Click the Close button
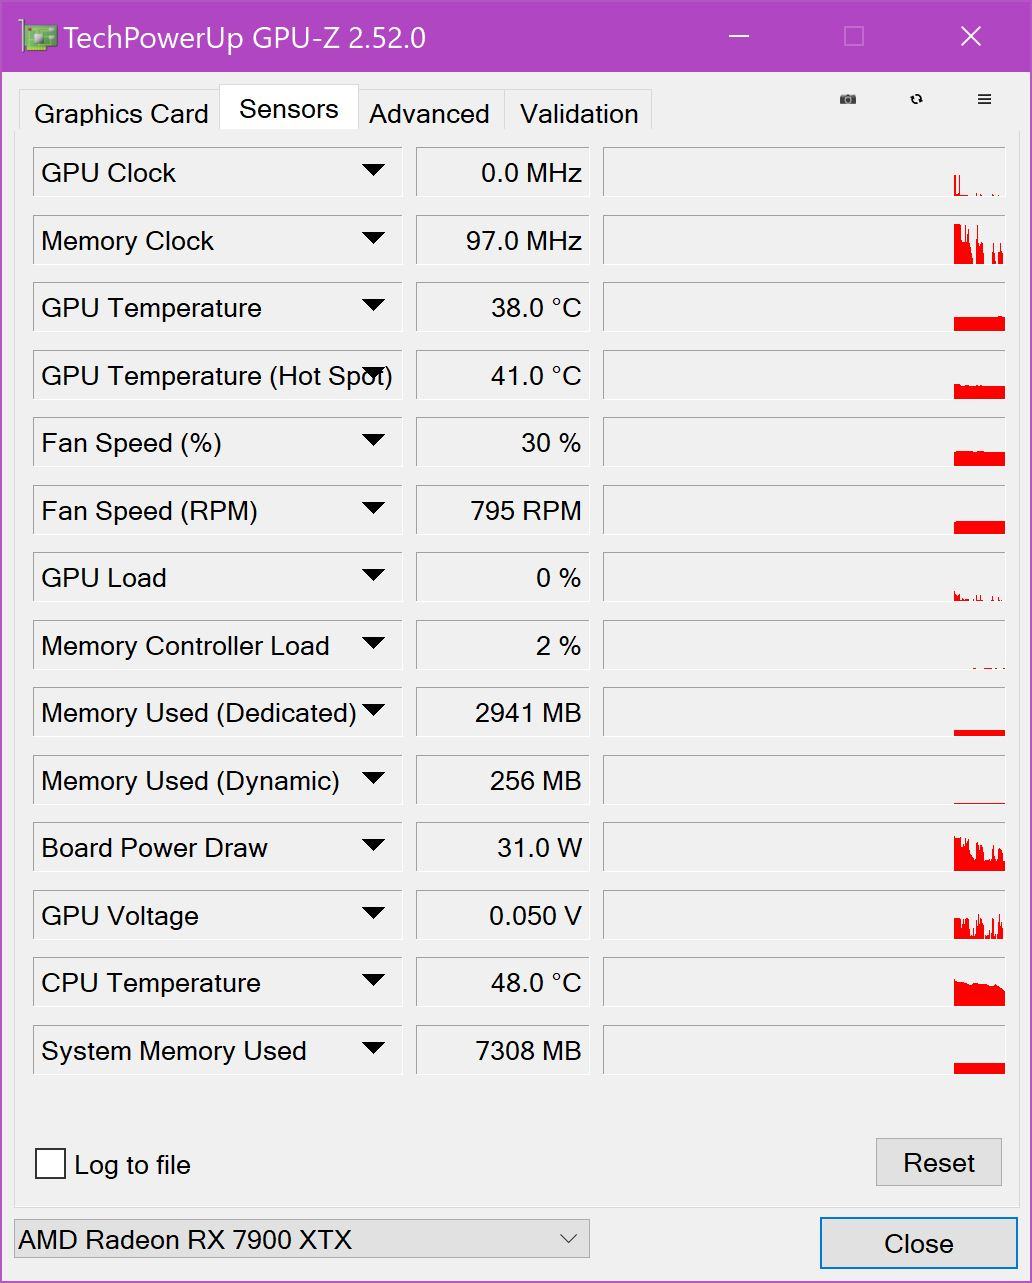This screenshot has height=1283, width=1032. (x=918, y=1243)
